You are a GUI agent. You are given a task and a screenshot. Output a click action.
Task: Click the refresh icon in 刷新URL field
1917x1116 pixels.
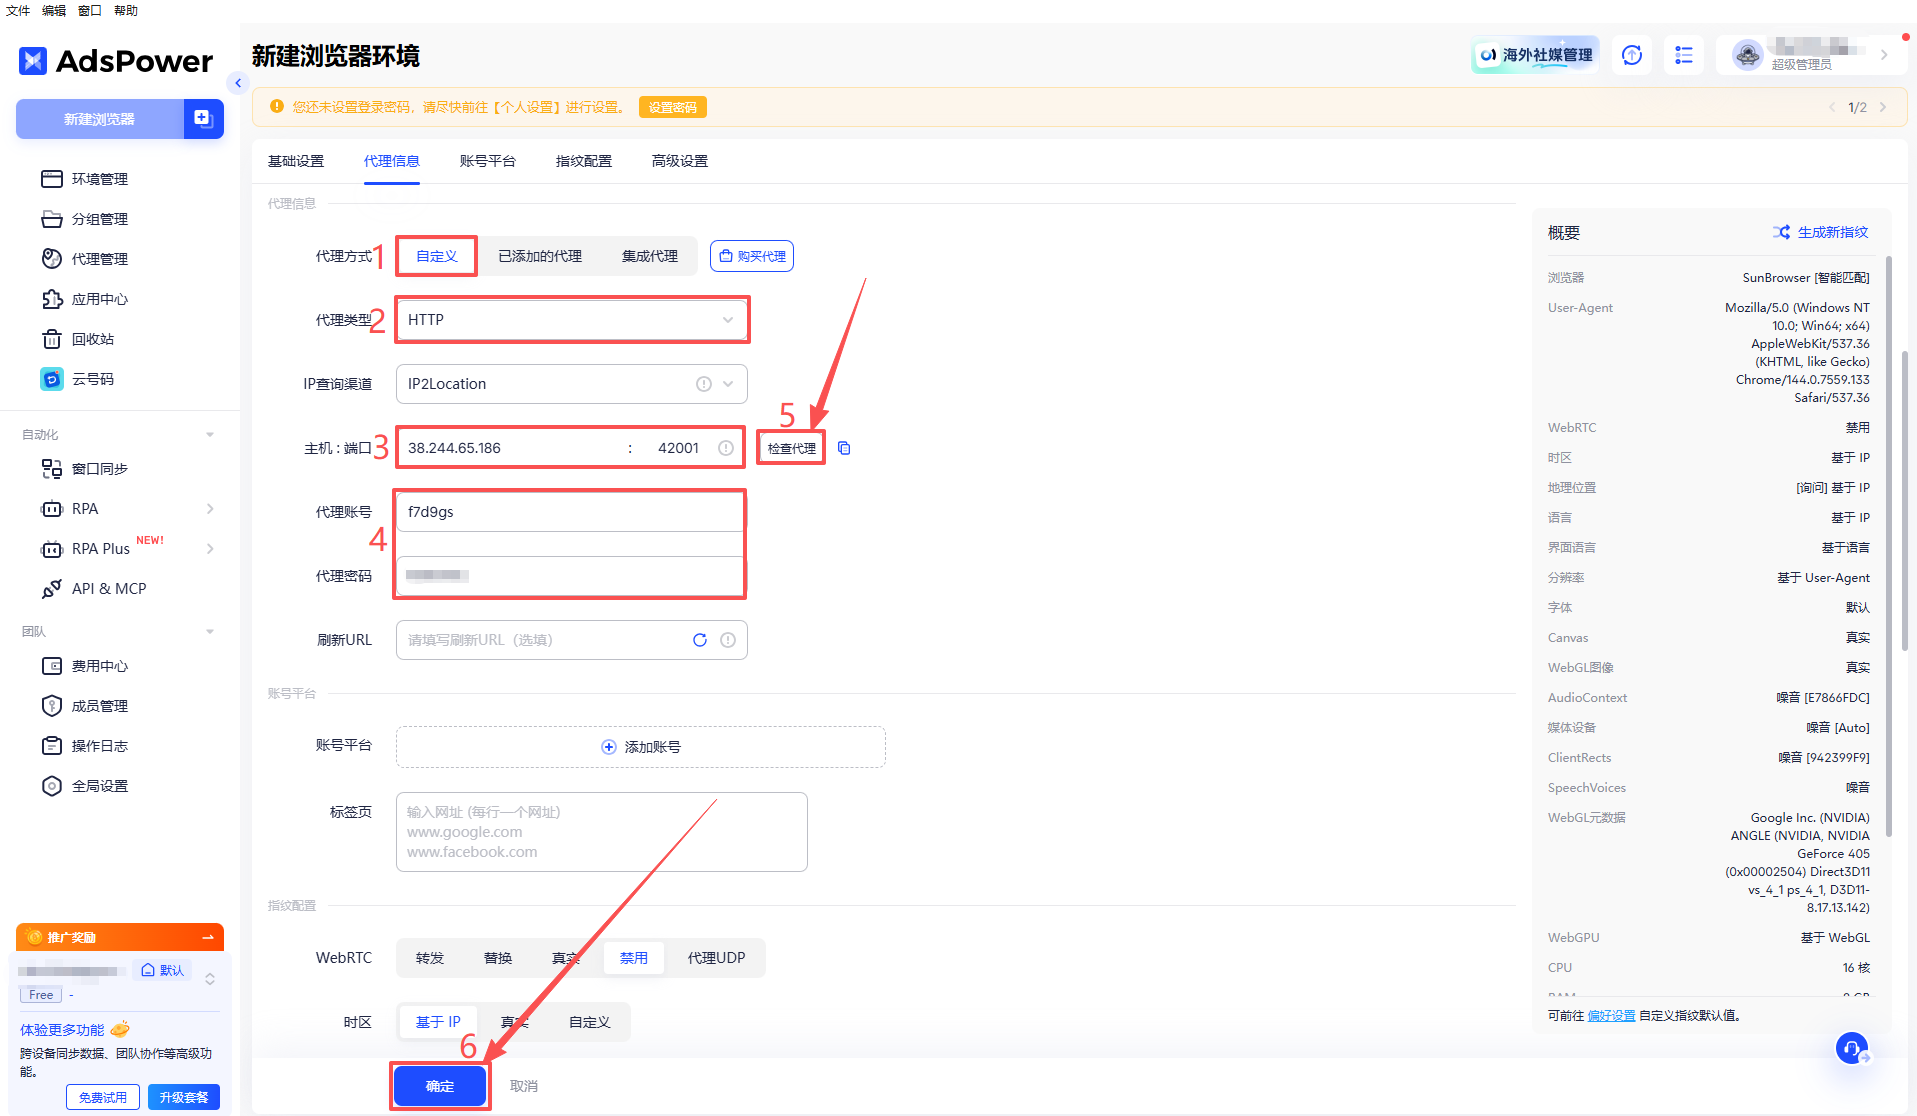click(x=700, y=640)
